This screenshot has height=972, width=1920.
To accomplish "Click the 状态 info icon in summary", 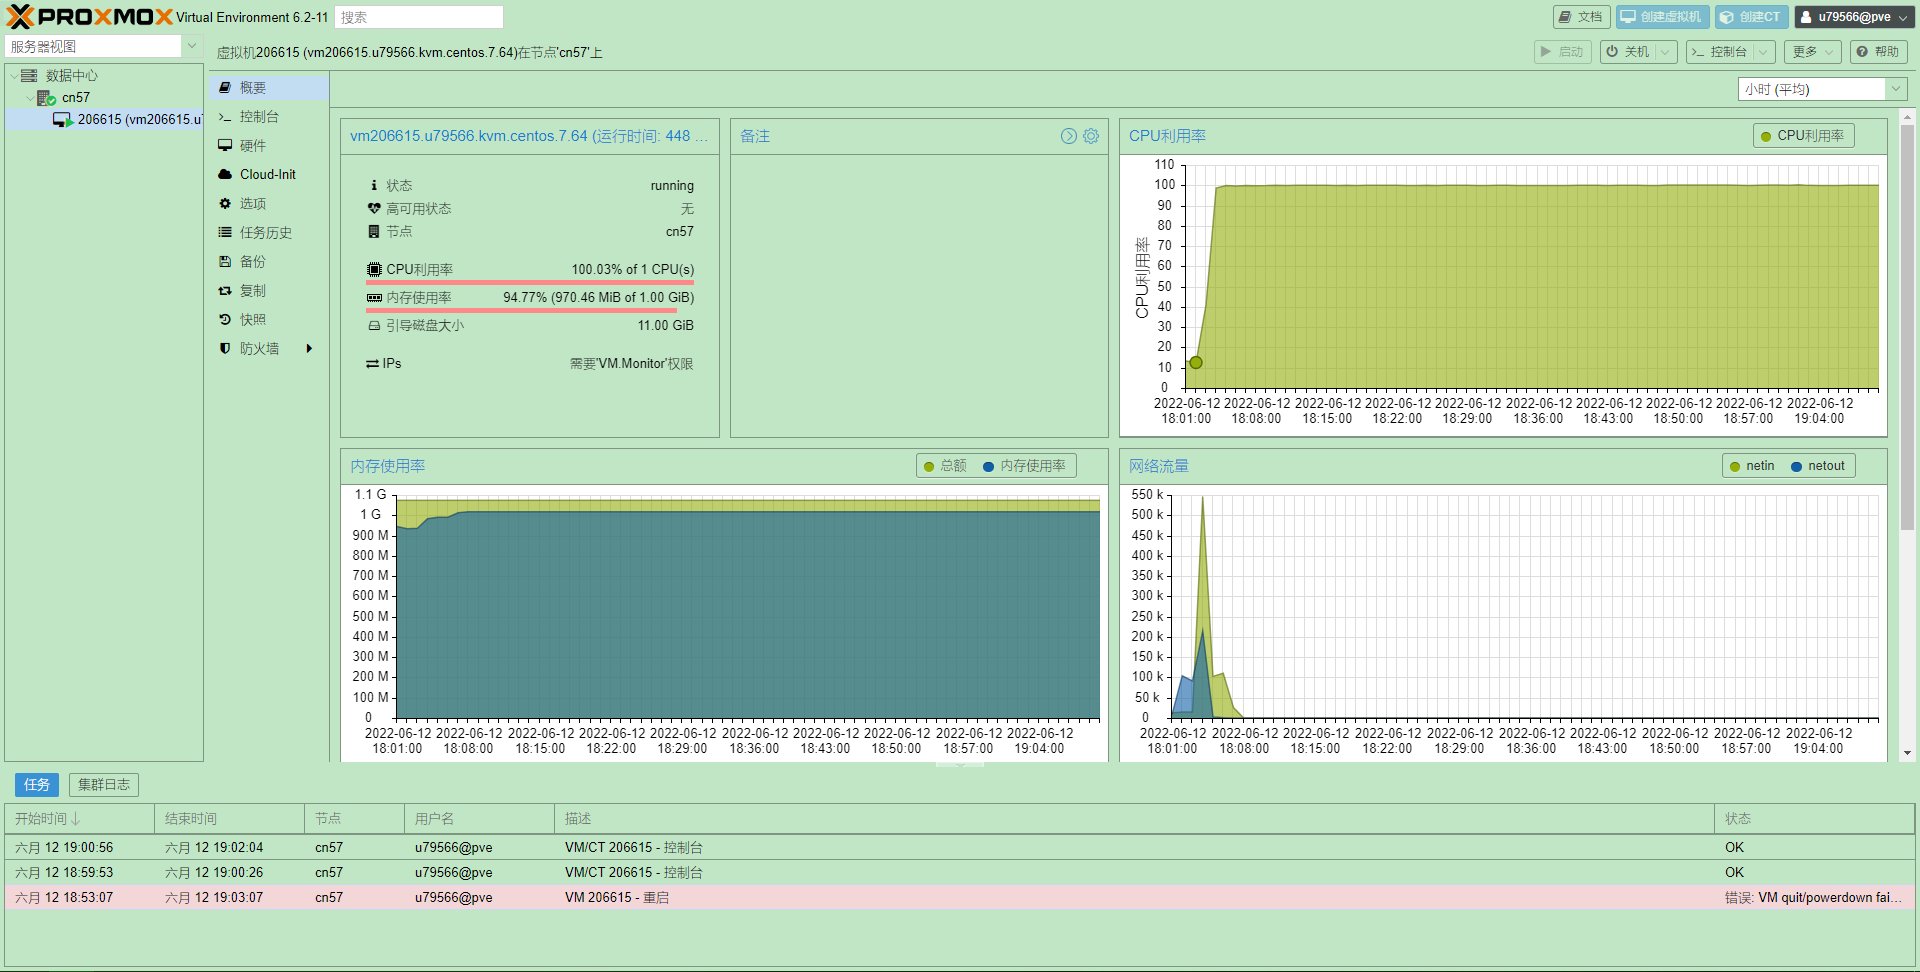I will click(x=374, y=186).
